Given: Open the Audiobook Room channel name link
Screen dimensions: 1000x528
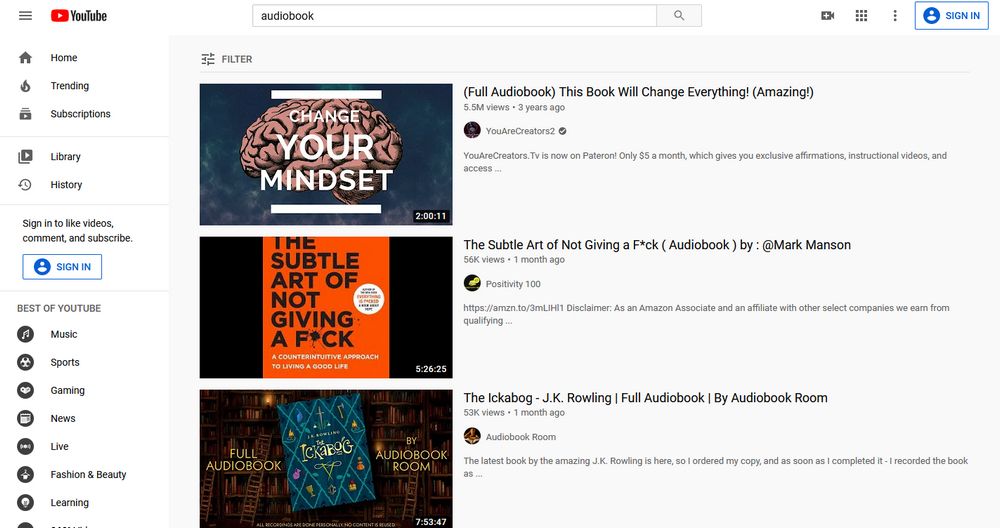Looking at the screenshot, I should [x=520, y=437].
